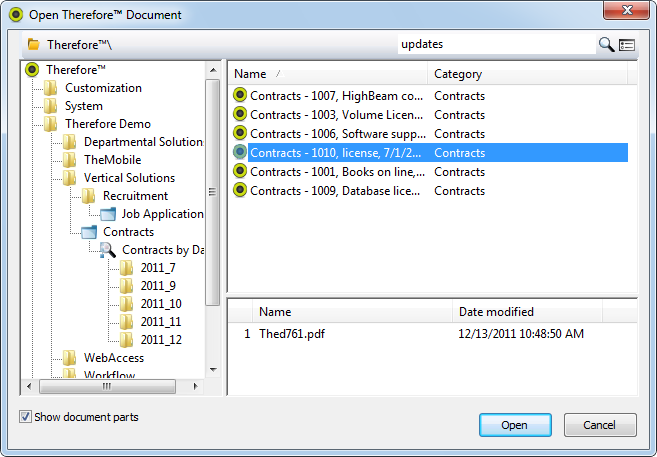657x457 pixels.
Task: Click the Open button
Action: [514, 425]
